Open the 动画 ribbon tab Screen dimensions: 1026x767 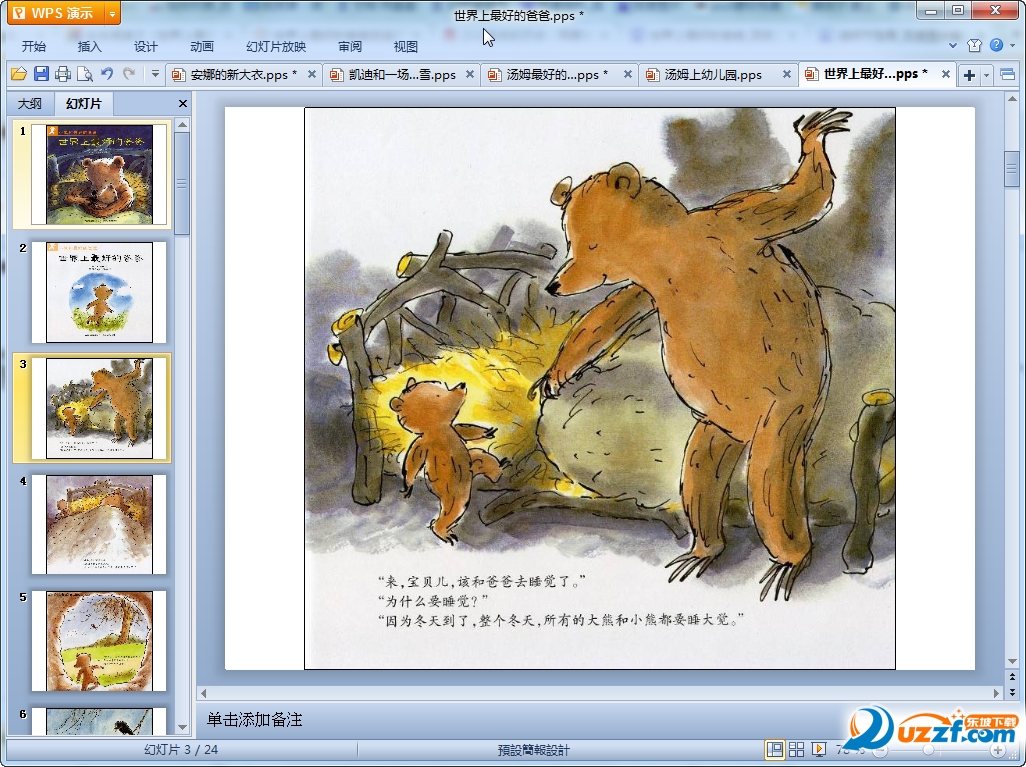(202, 46)
